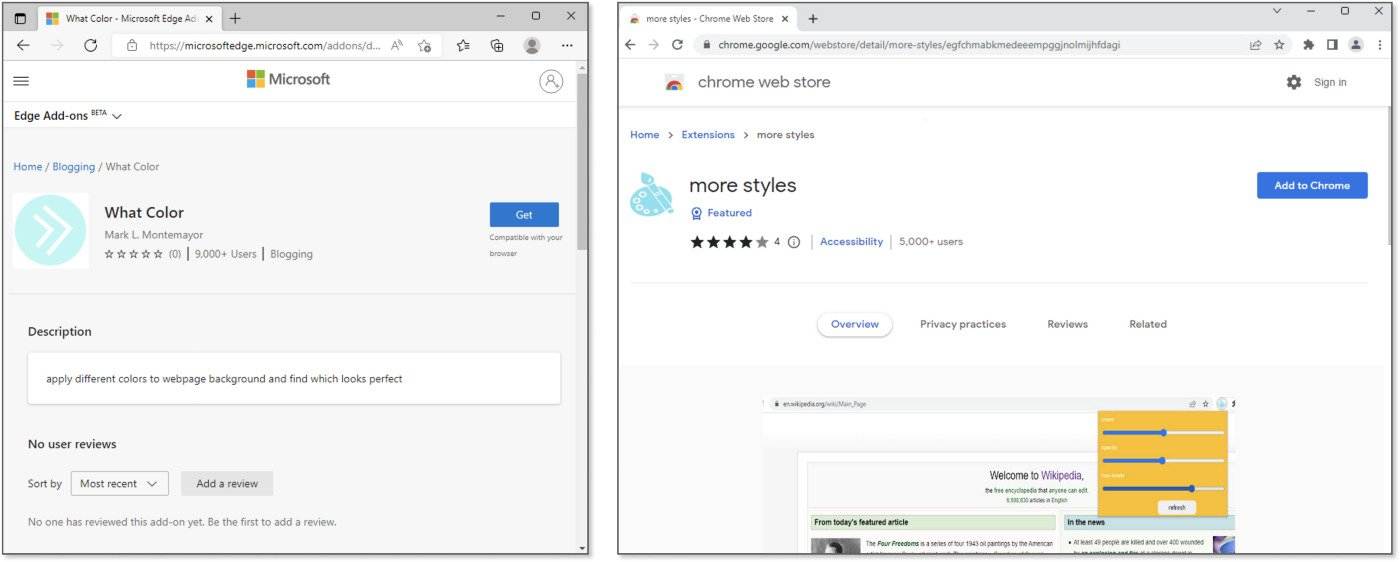
Task: Open the Edge Favorites list
Action: pos(463,45)
